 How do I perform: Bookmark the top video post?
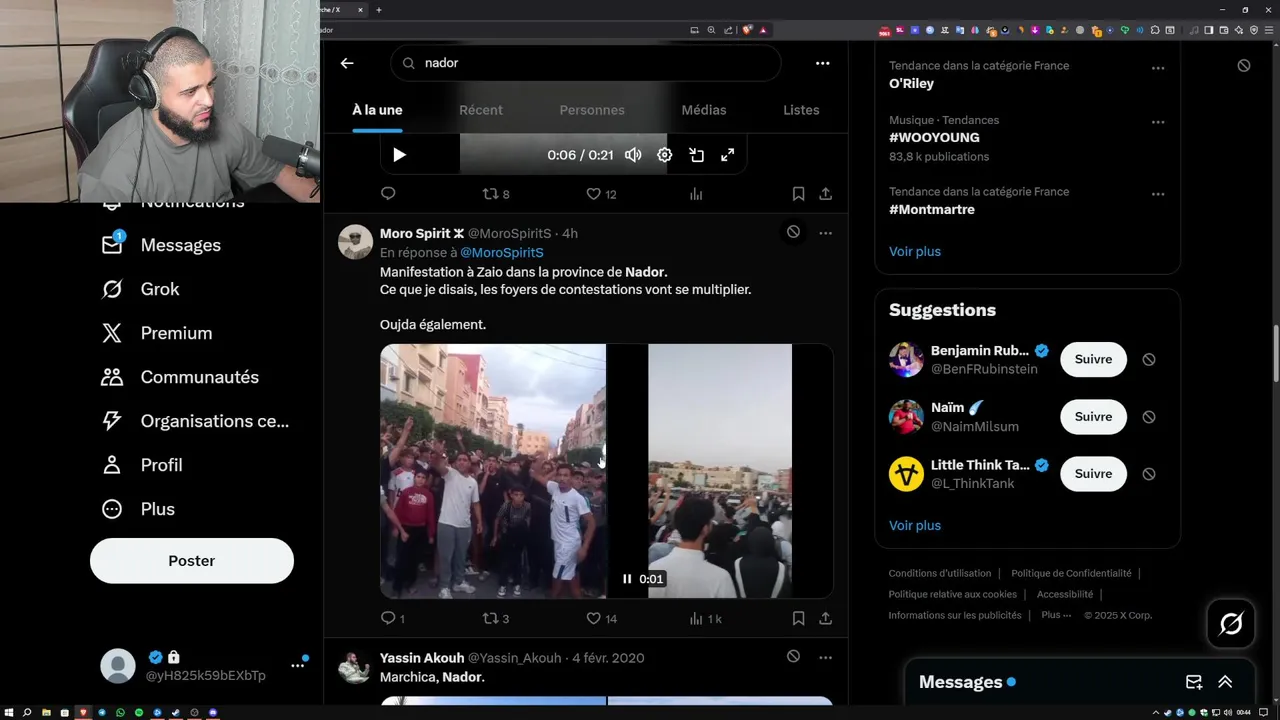coord(798,194)
